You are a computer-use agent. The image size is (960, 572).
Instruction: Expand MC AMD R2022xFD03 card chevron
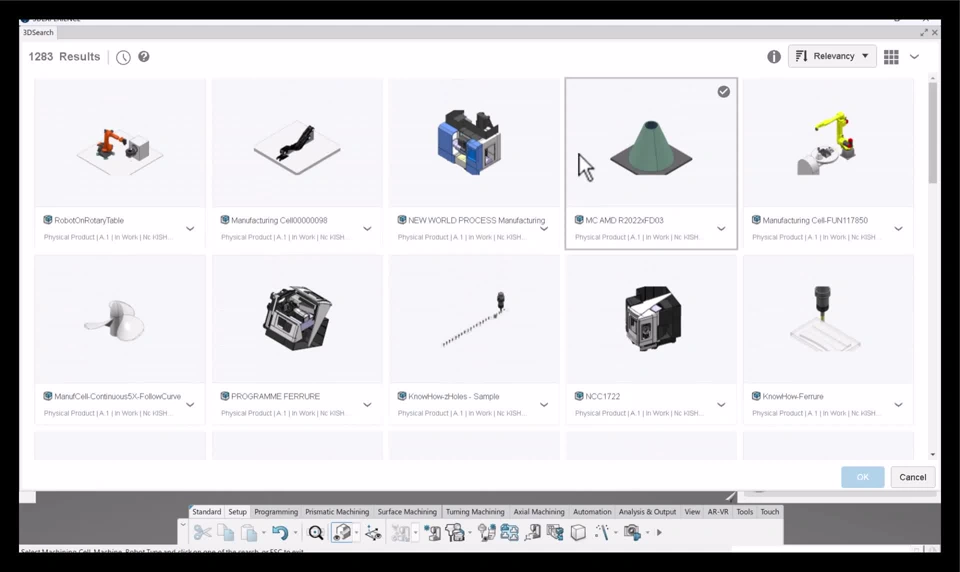(x=721, y=229)
